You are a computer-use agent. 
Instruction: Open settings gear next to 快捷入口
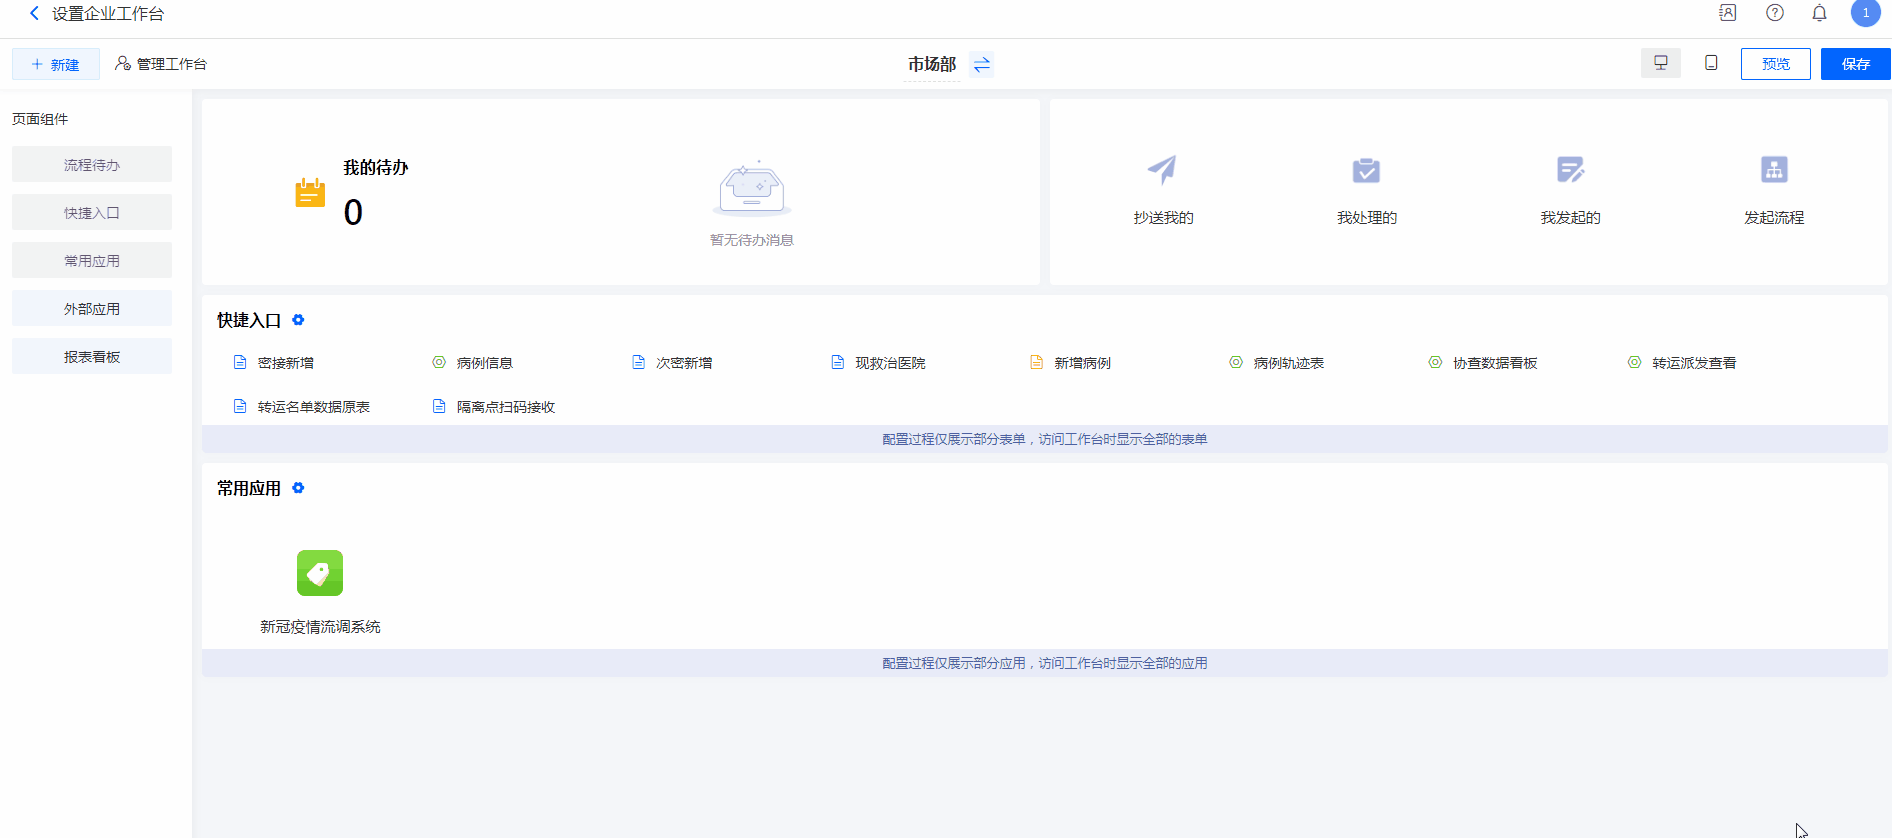pyautogui.click(x=298, y=320)
